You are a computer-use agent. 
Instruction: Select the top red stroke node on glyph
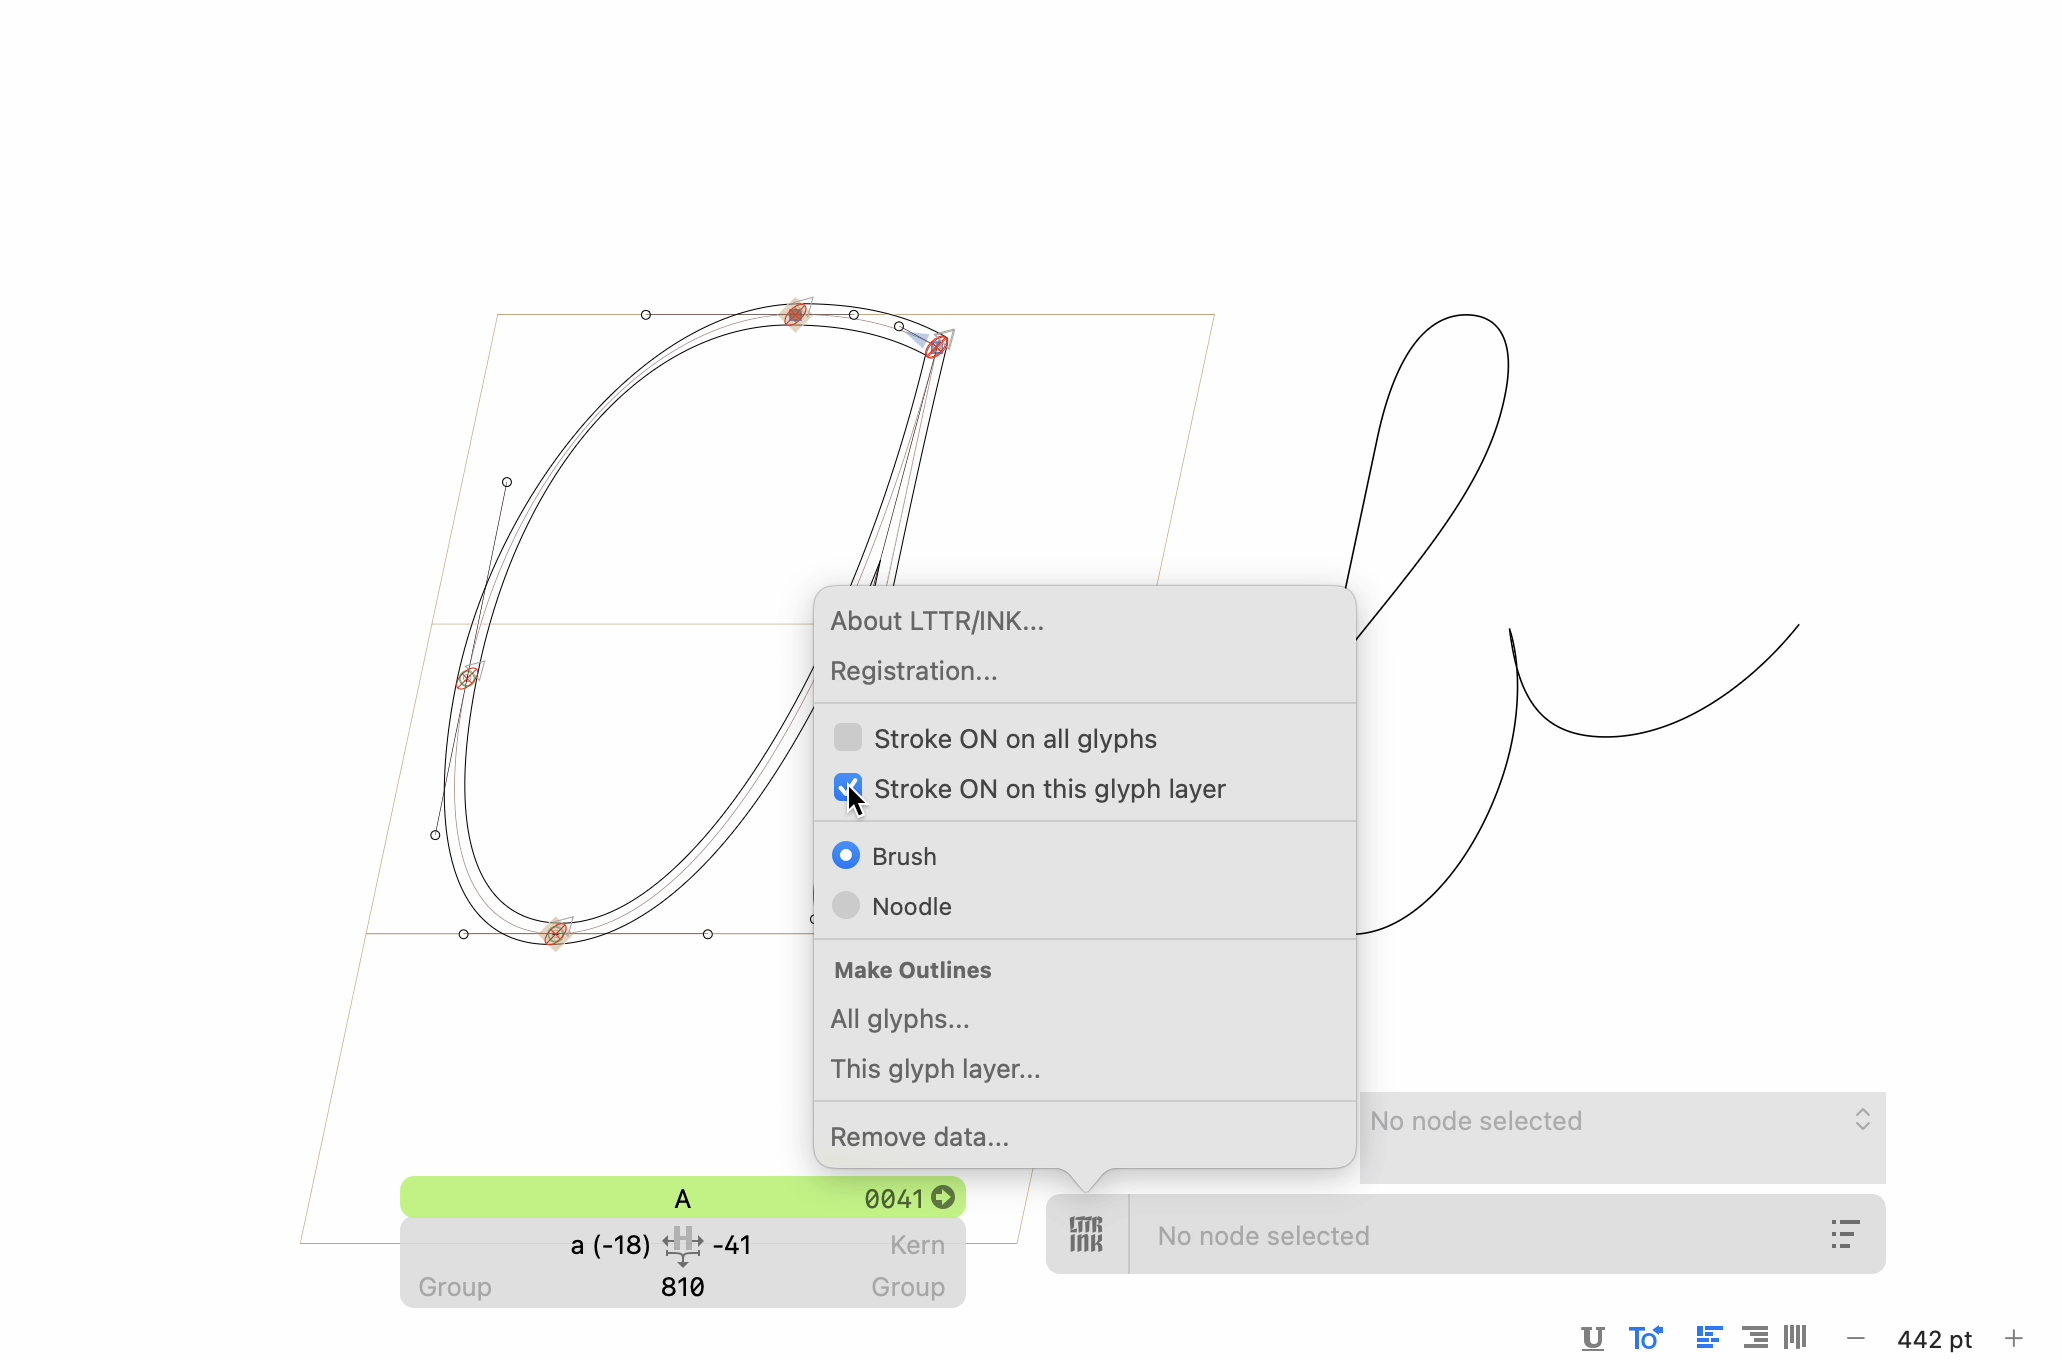tap(796, 315)
